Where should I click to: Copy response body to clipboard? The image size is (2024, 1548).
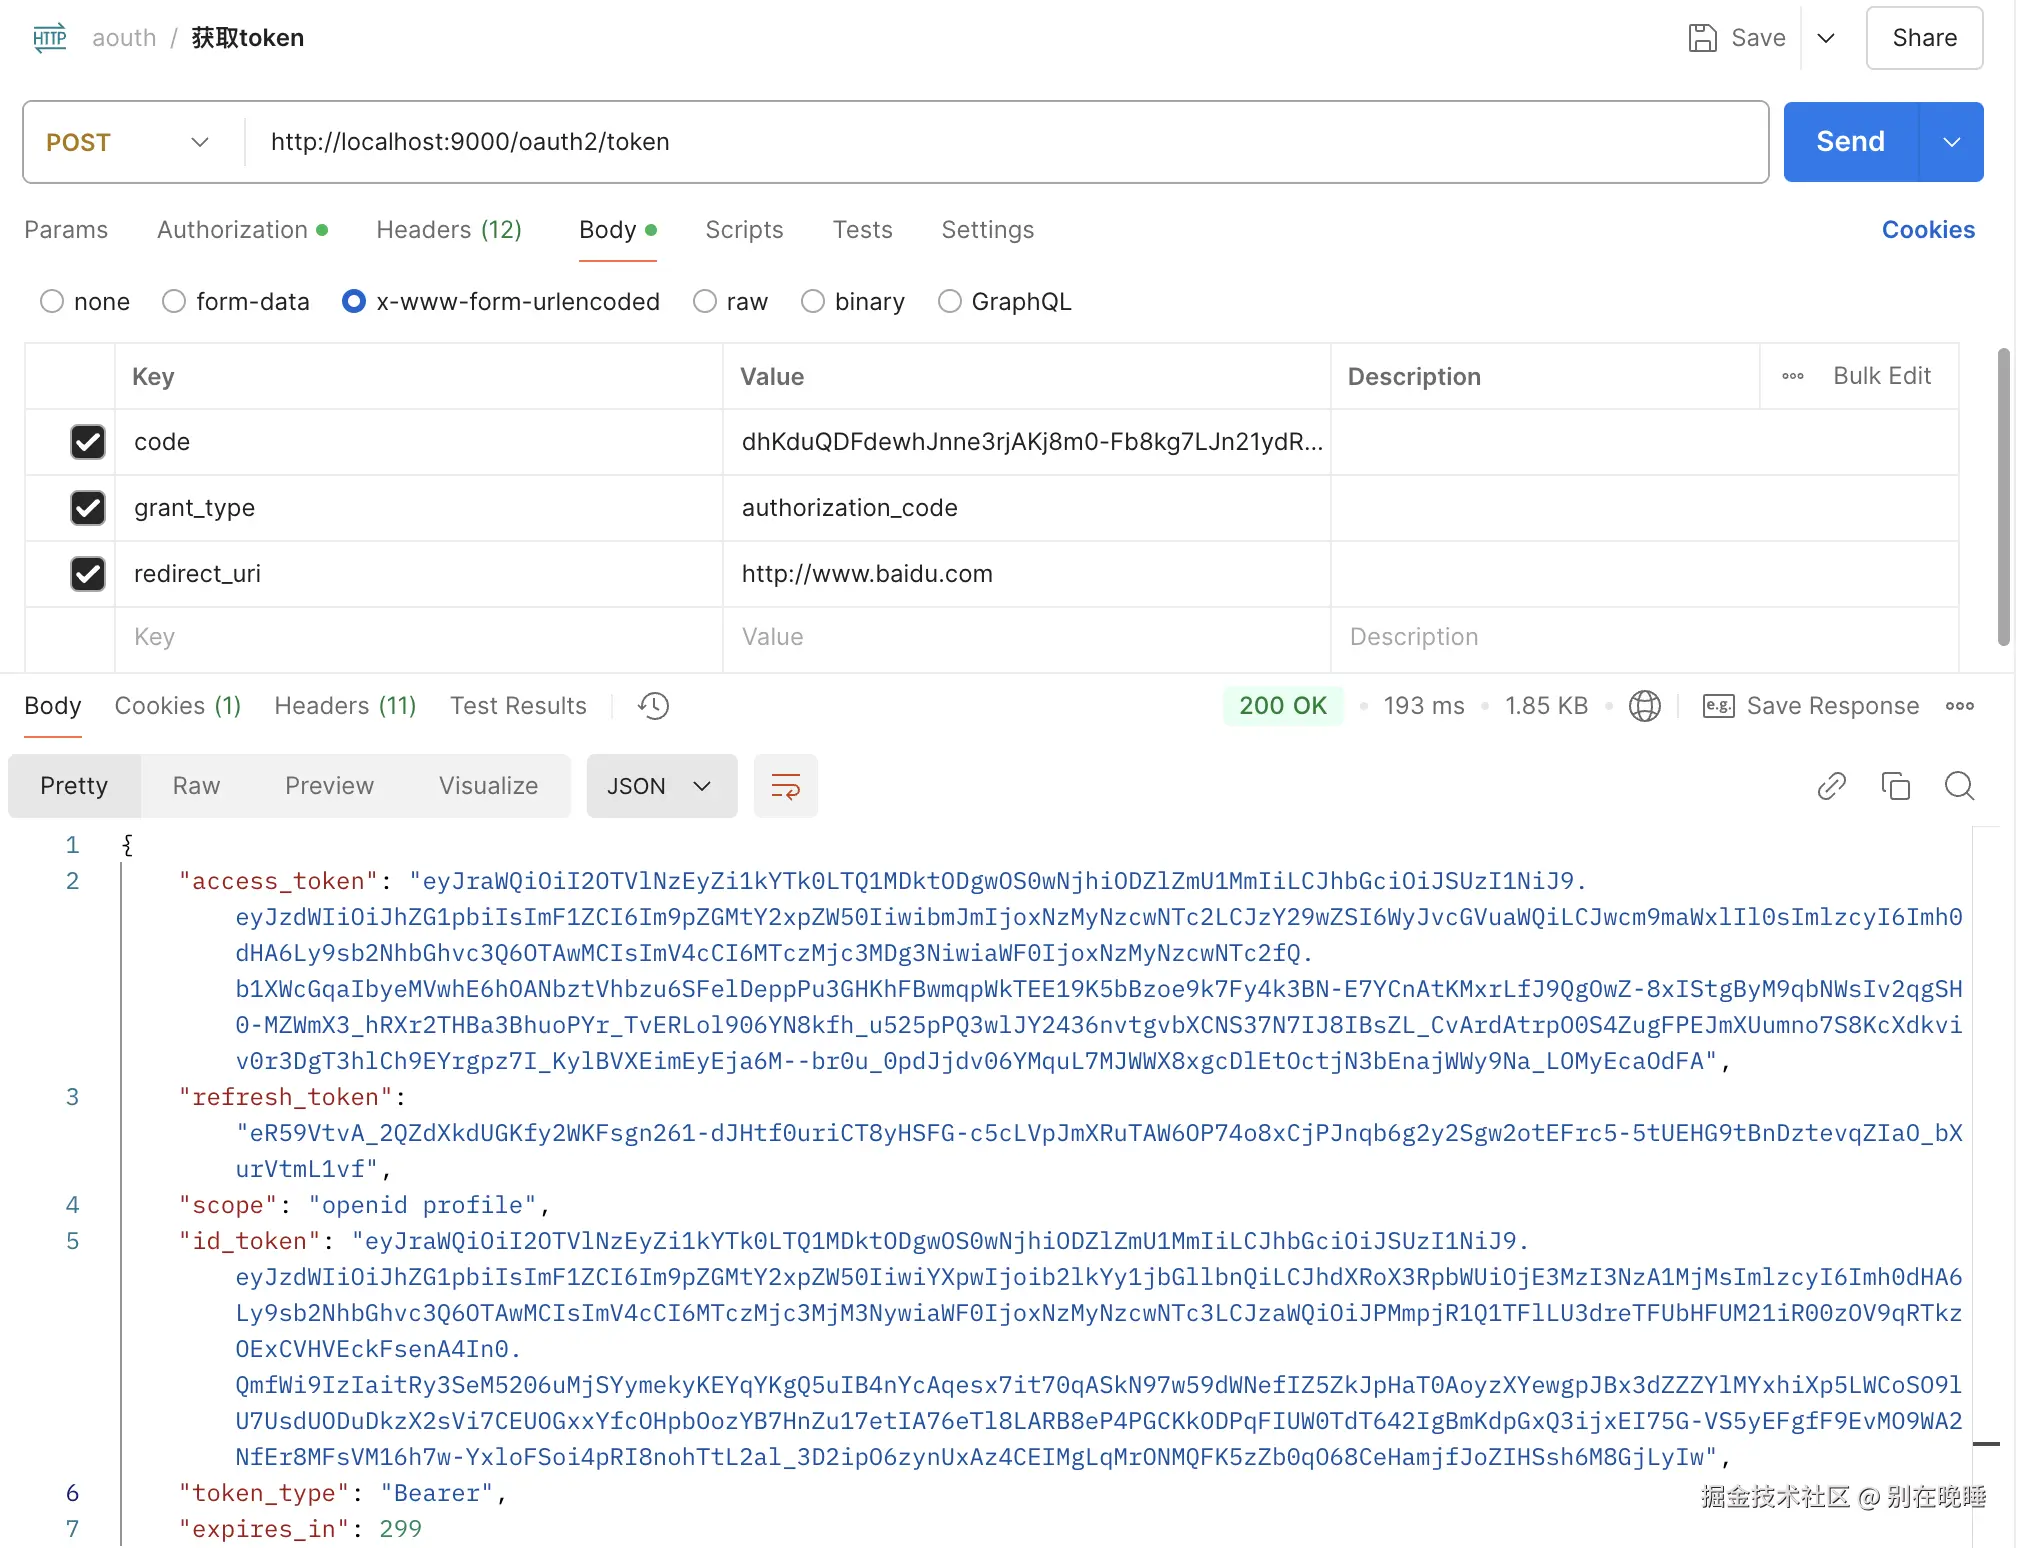point(1895,786)
